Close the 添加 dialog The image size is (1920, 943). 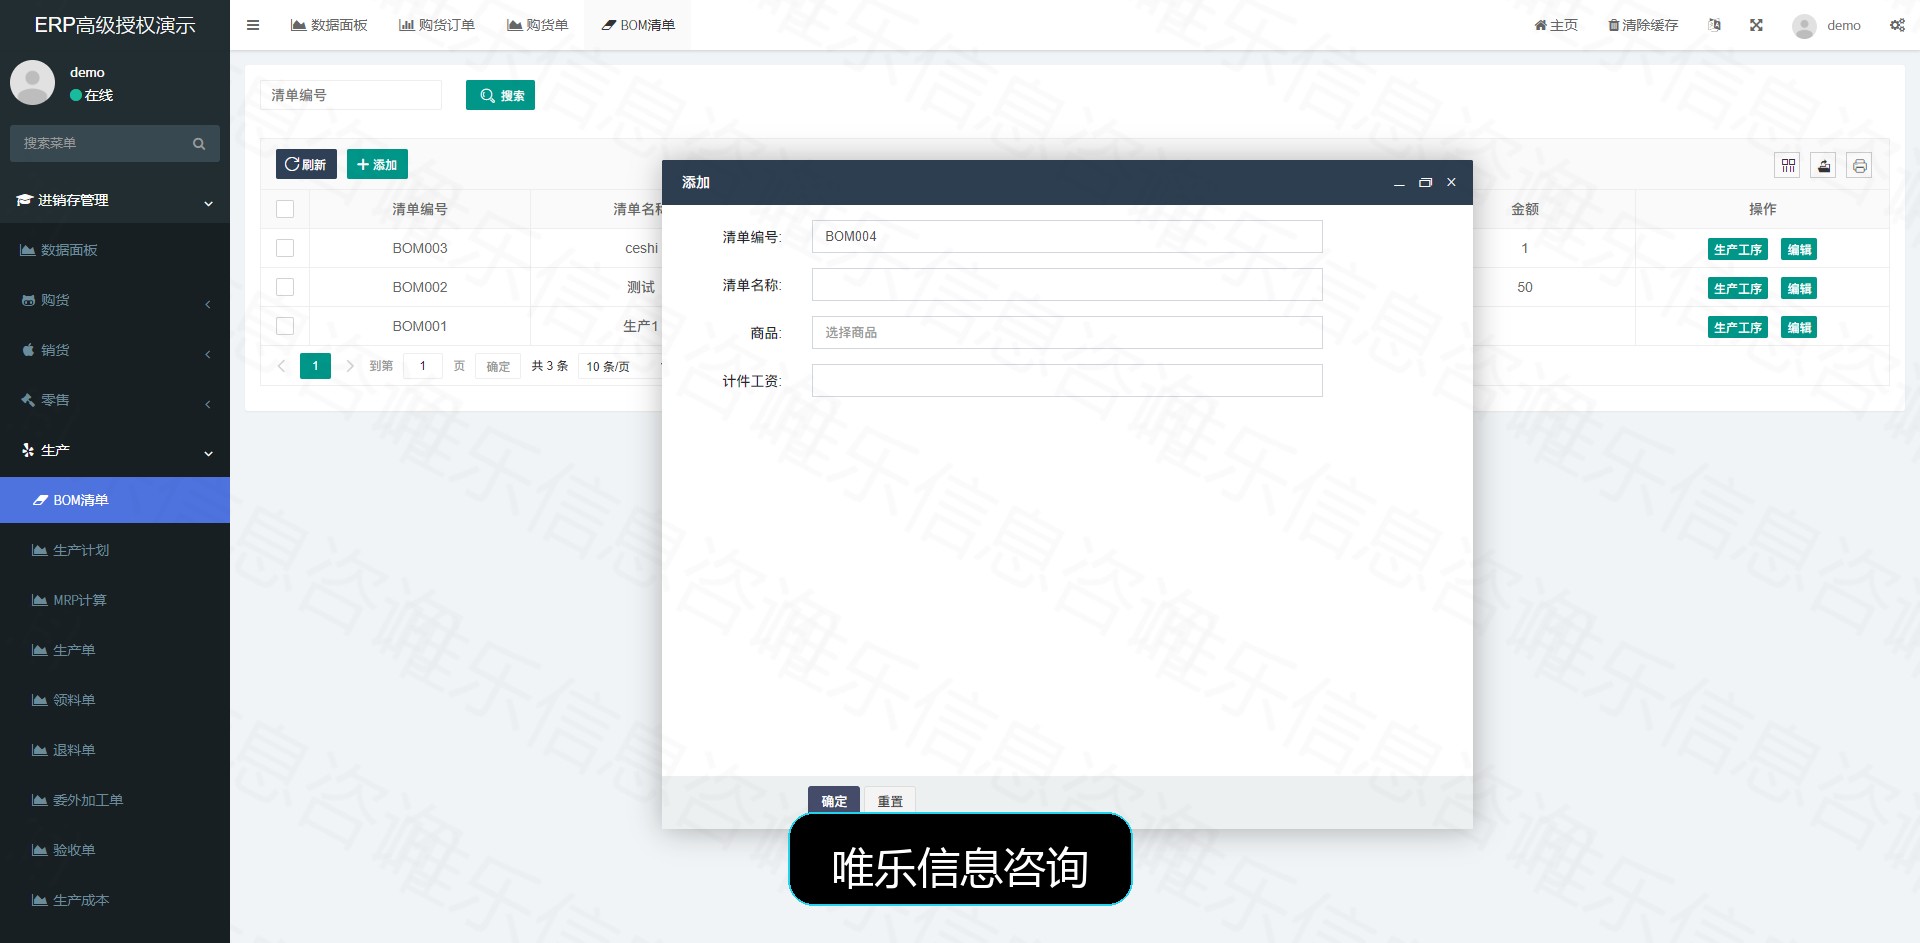pos(1451,183)
